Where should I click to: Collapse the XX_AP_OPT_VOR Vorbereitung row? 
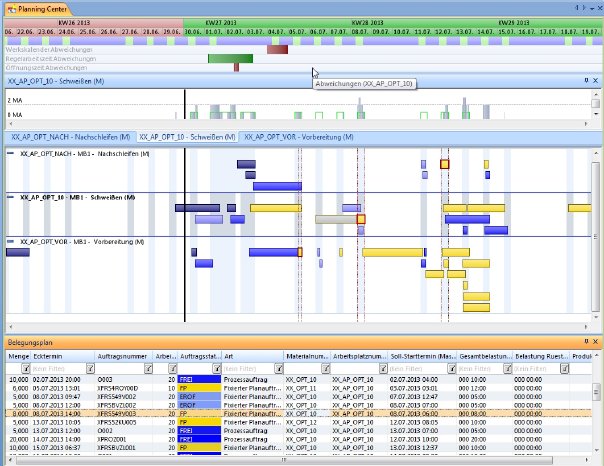[x=10, y=241]
